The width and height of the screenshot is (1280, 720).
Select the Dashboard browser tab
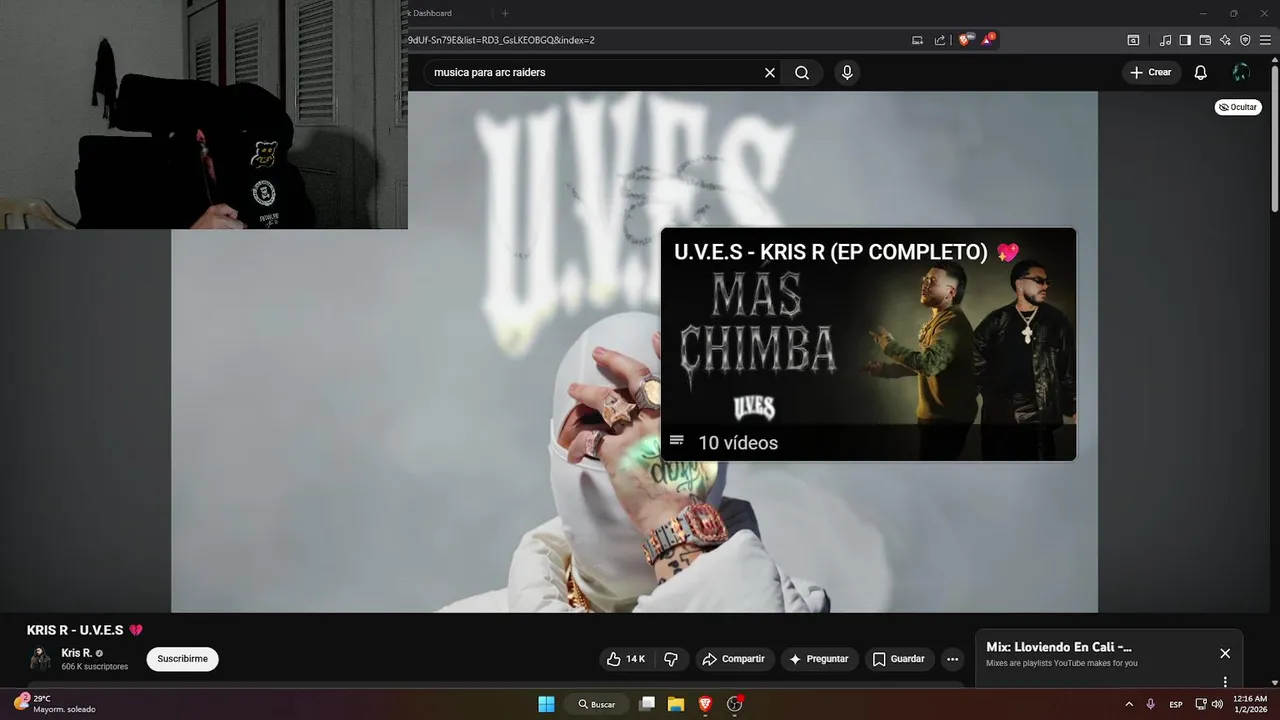(431, 13)
